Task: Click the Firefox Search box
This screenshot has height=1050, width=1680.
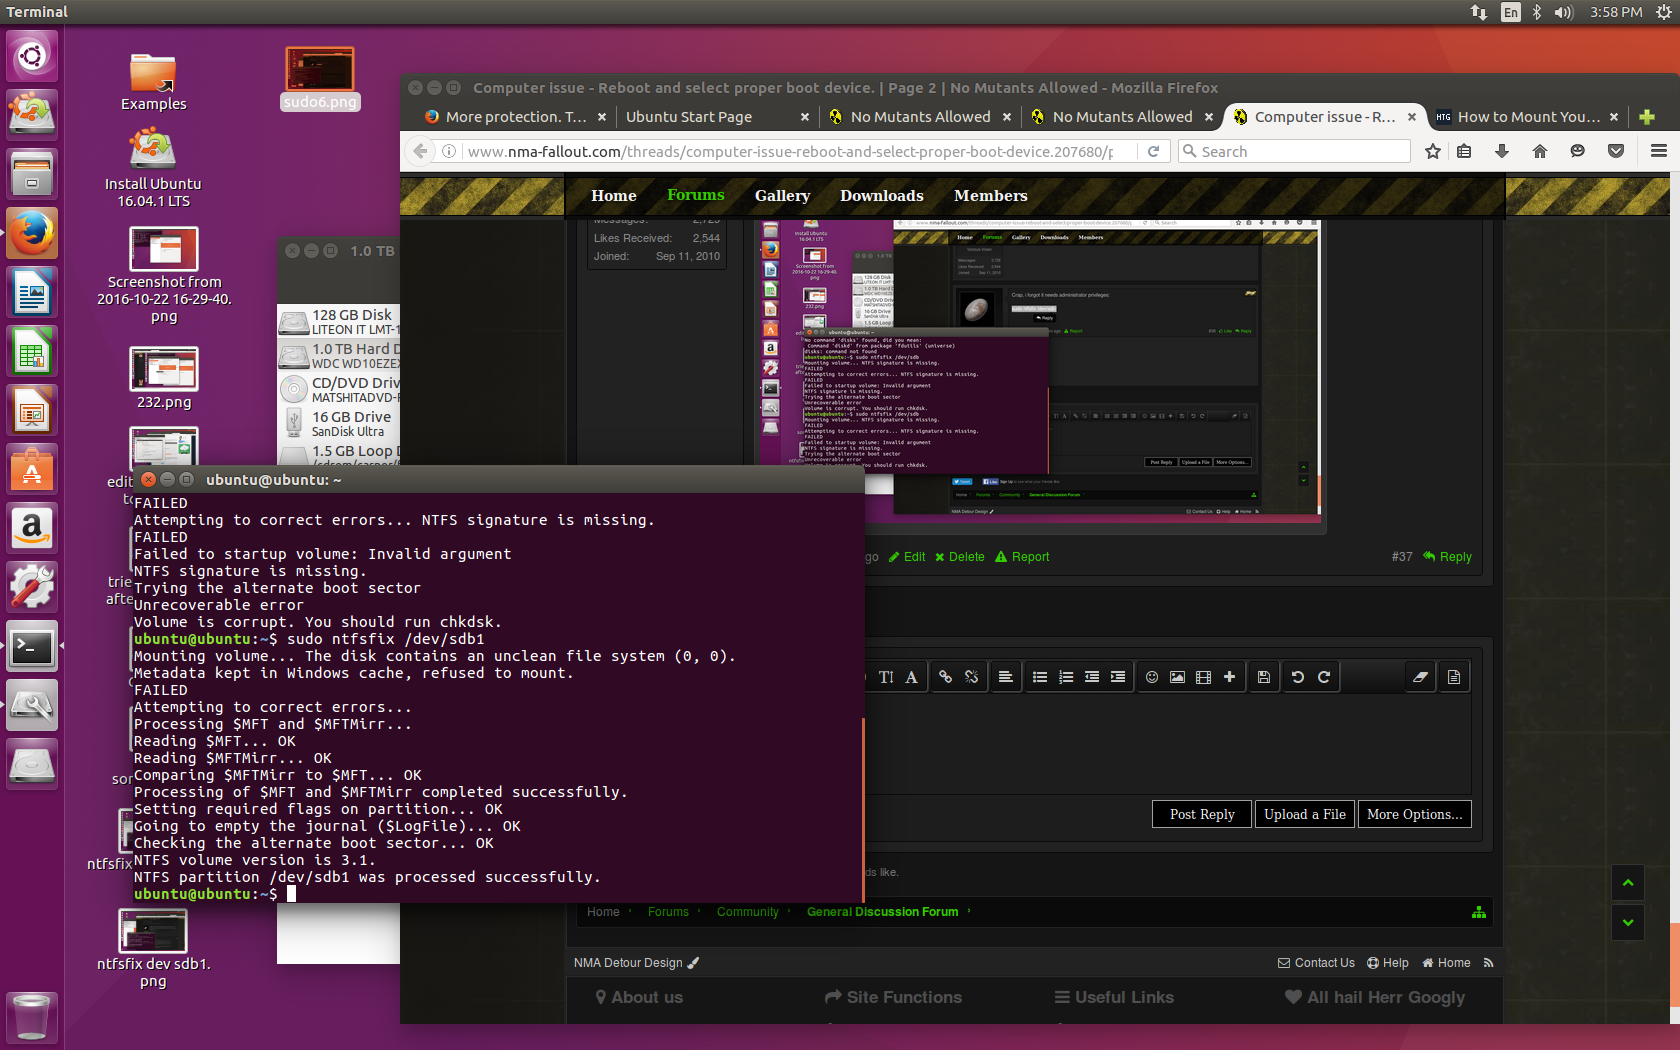Action: 1295,151
